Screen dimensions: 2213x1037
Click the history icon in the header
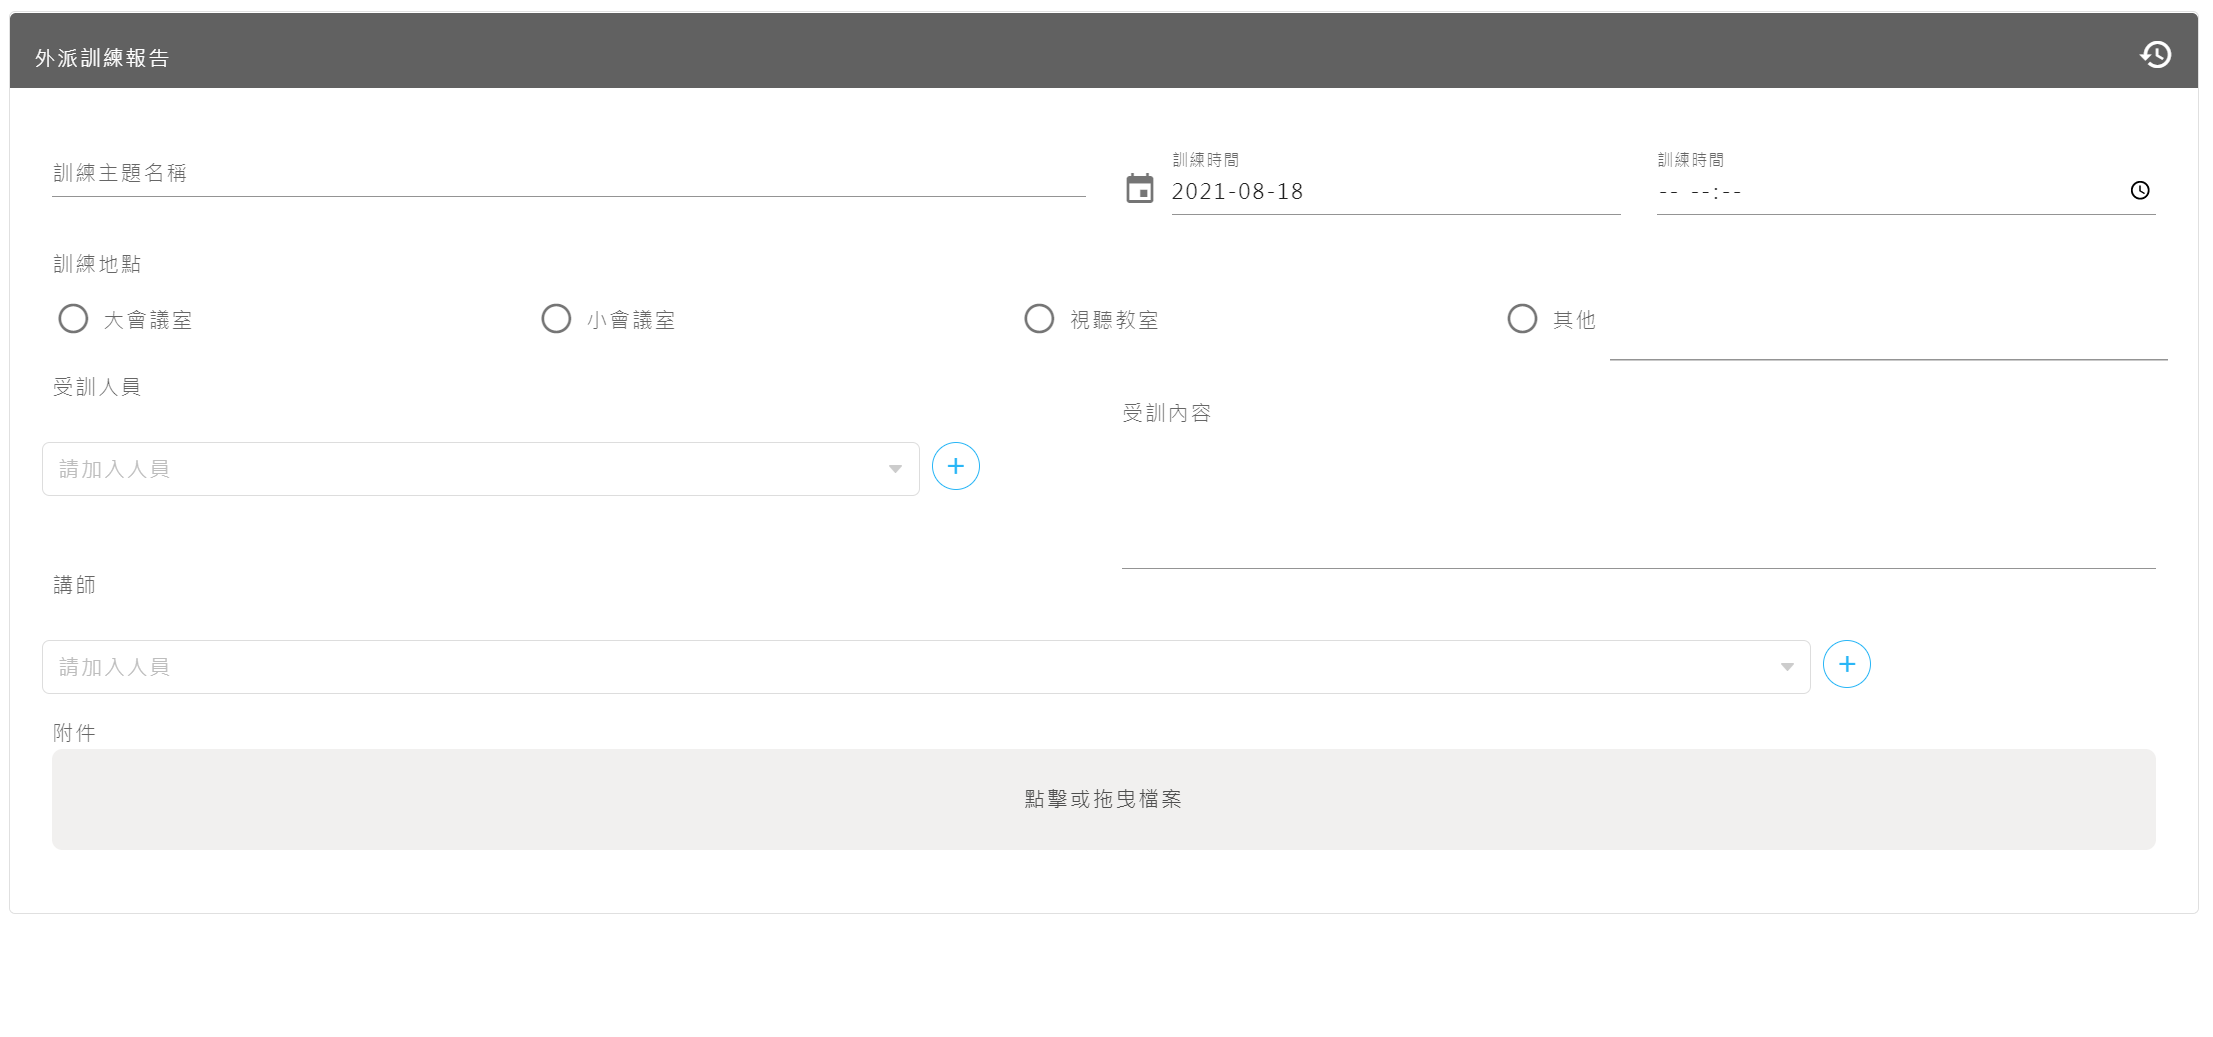(x=2155, y=54)
